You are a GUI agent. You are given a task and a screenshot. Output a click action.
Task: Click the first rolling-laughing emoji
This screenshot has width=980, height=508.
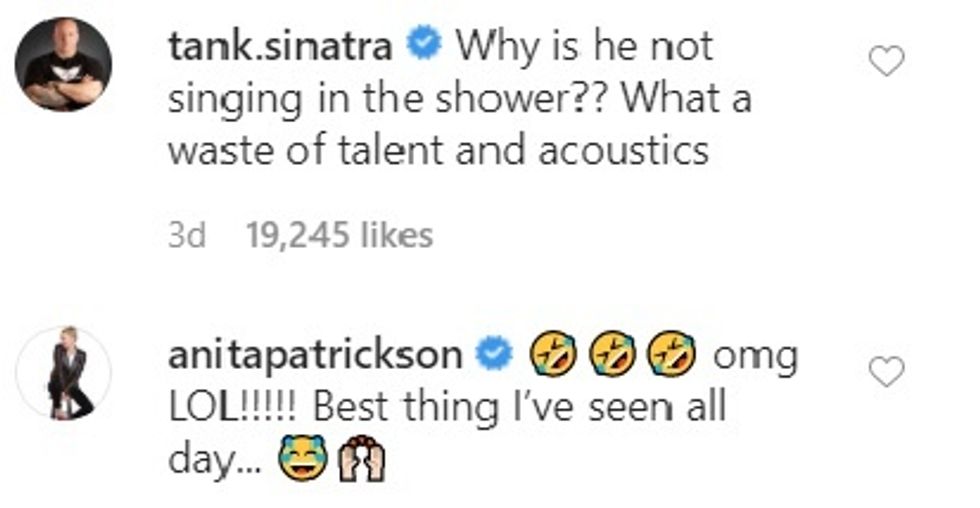pyautogui.click(x=552, y=356)
